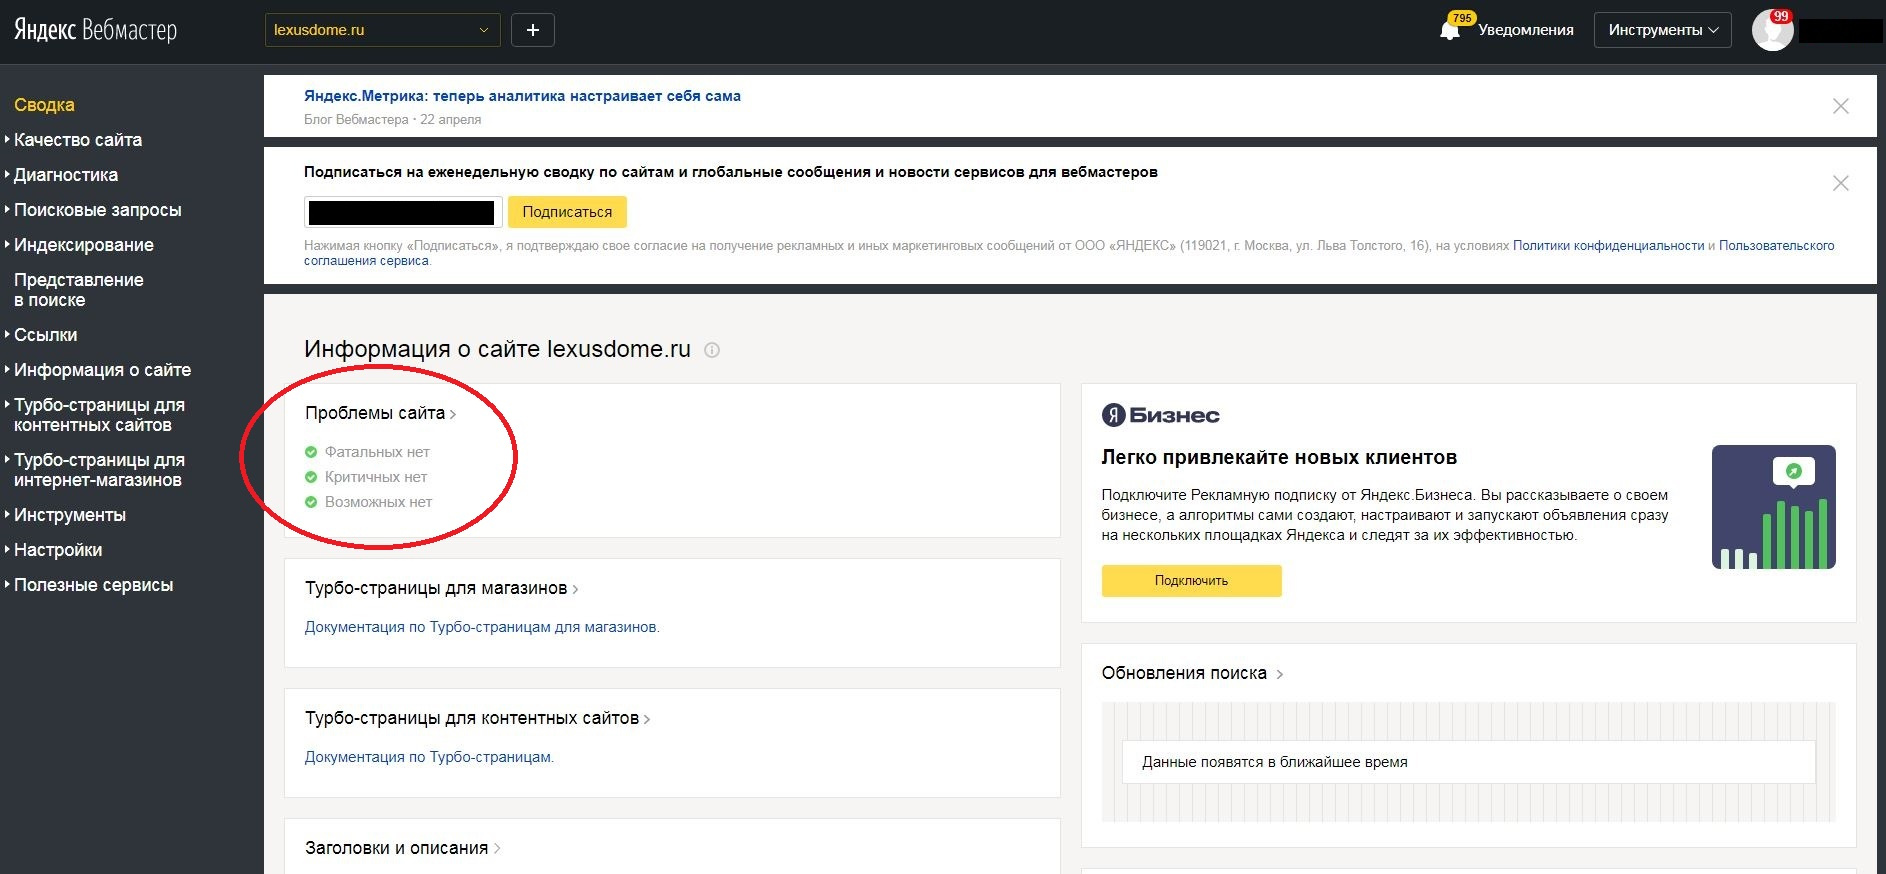Image resolution: width=1886 pixels, height=874 pixels.
Task: Click Легко привлекайте новых клиентов heading
Action: (1279, 457)
